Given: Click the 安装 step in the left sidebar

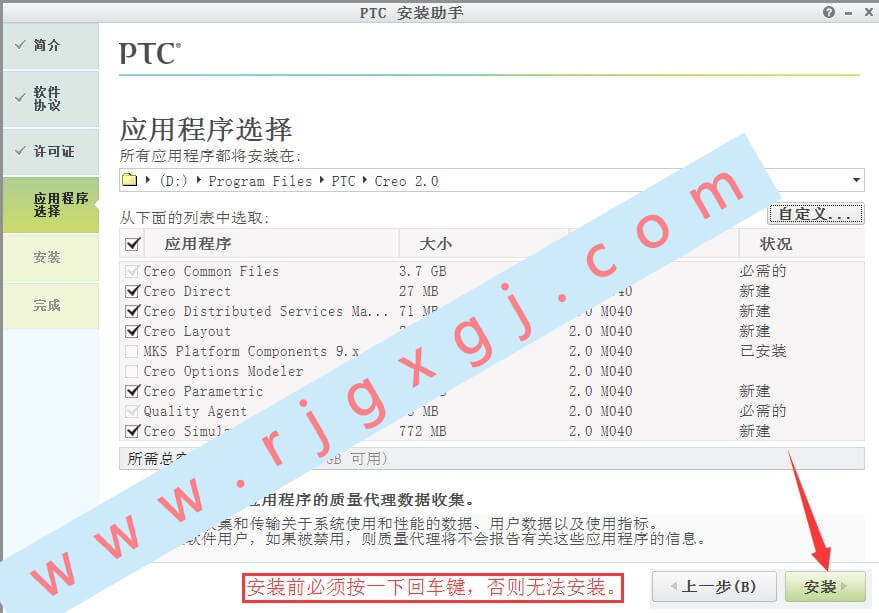Looking at the screenshot, I should pos(50,257).
